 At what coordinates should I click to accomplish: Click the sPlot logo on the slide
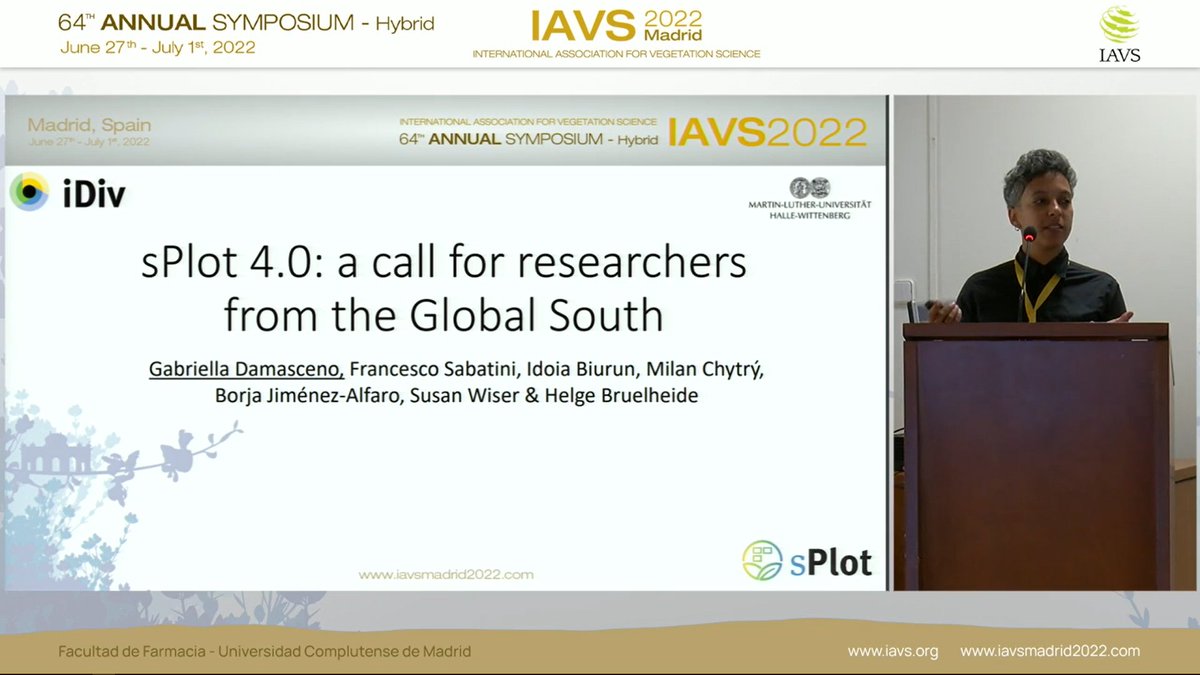[x=808, y=561]
